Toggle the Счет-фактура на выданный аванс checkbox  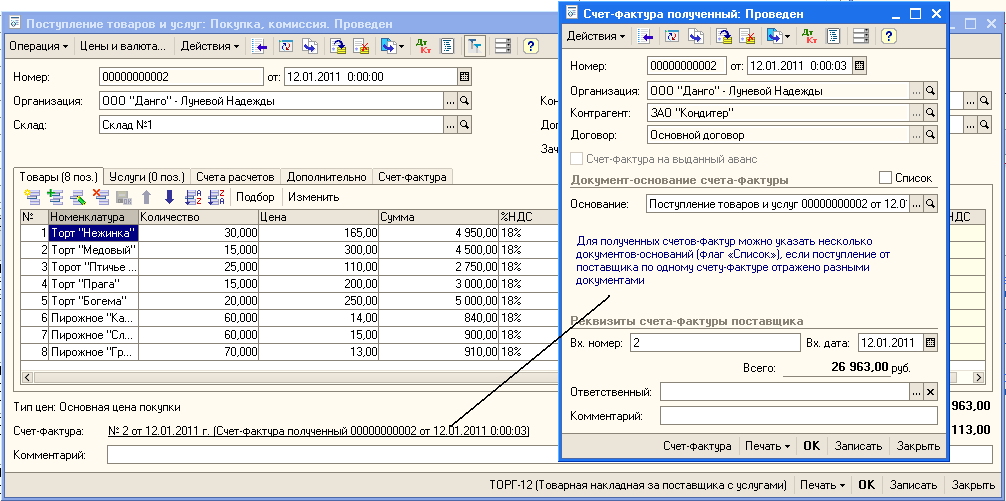tap(576, 158)
